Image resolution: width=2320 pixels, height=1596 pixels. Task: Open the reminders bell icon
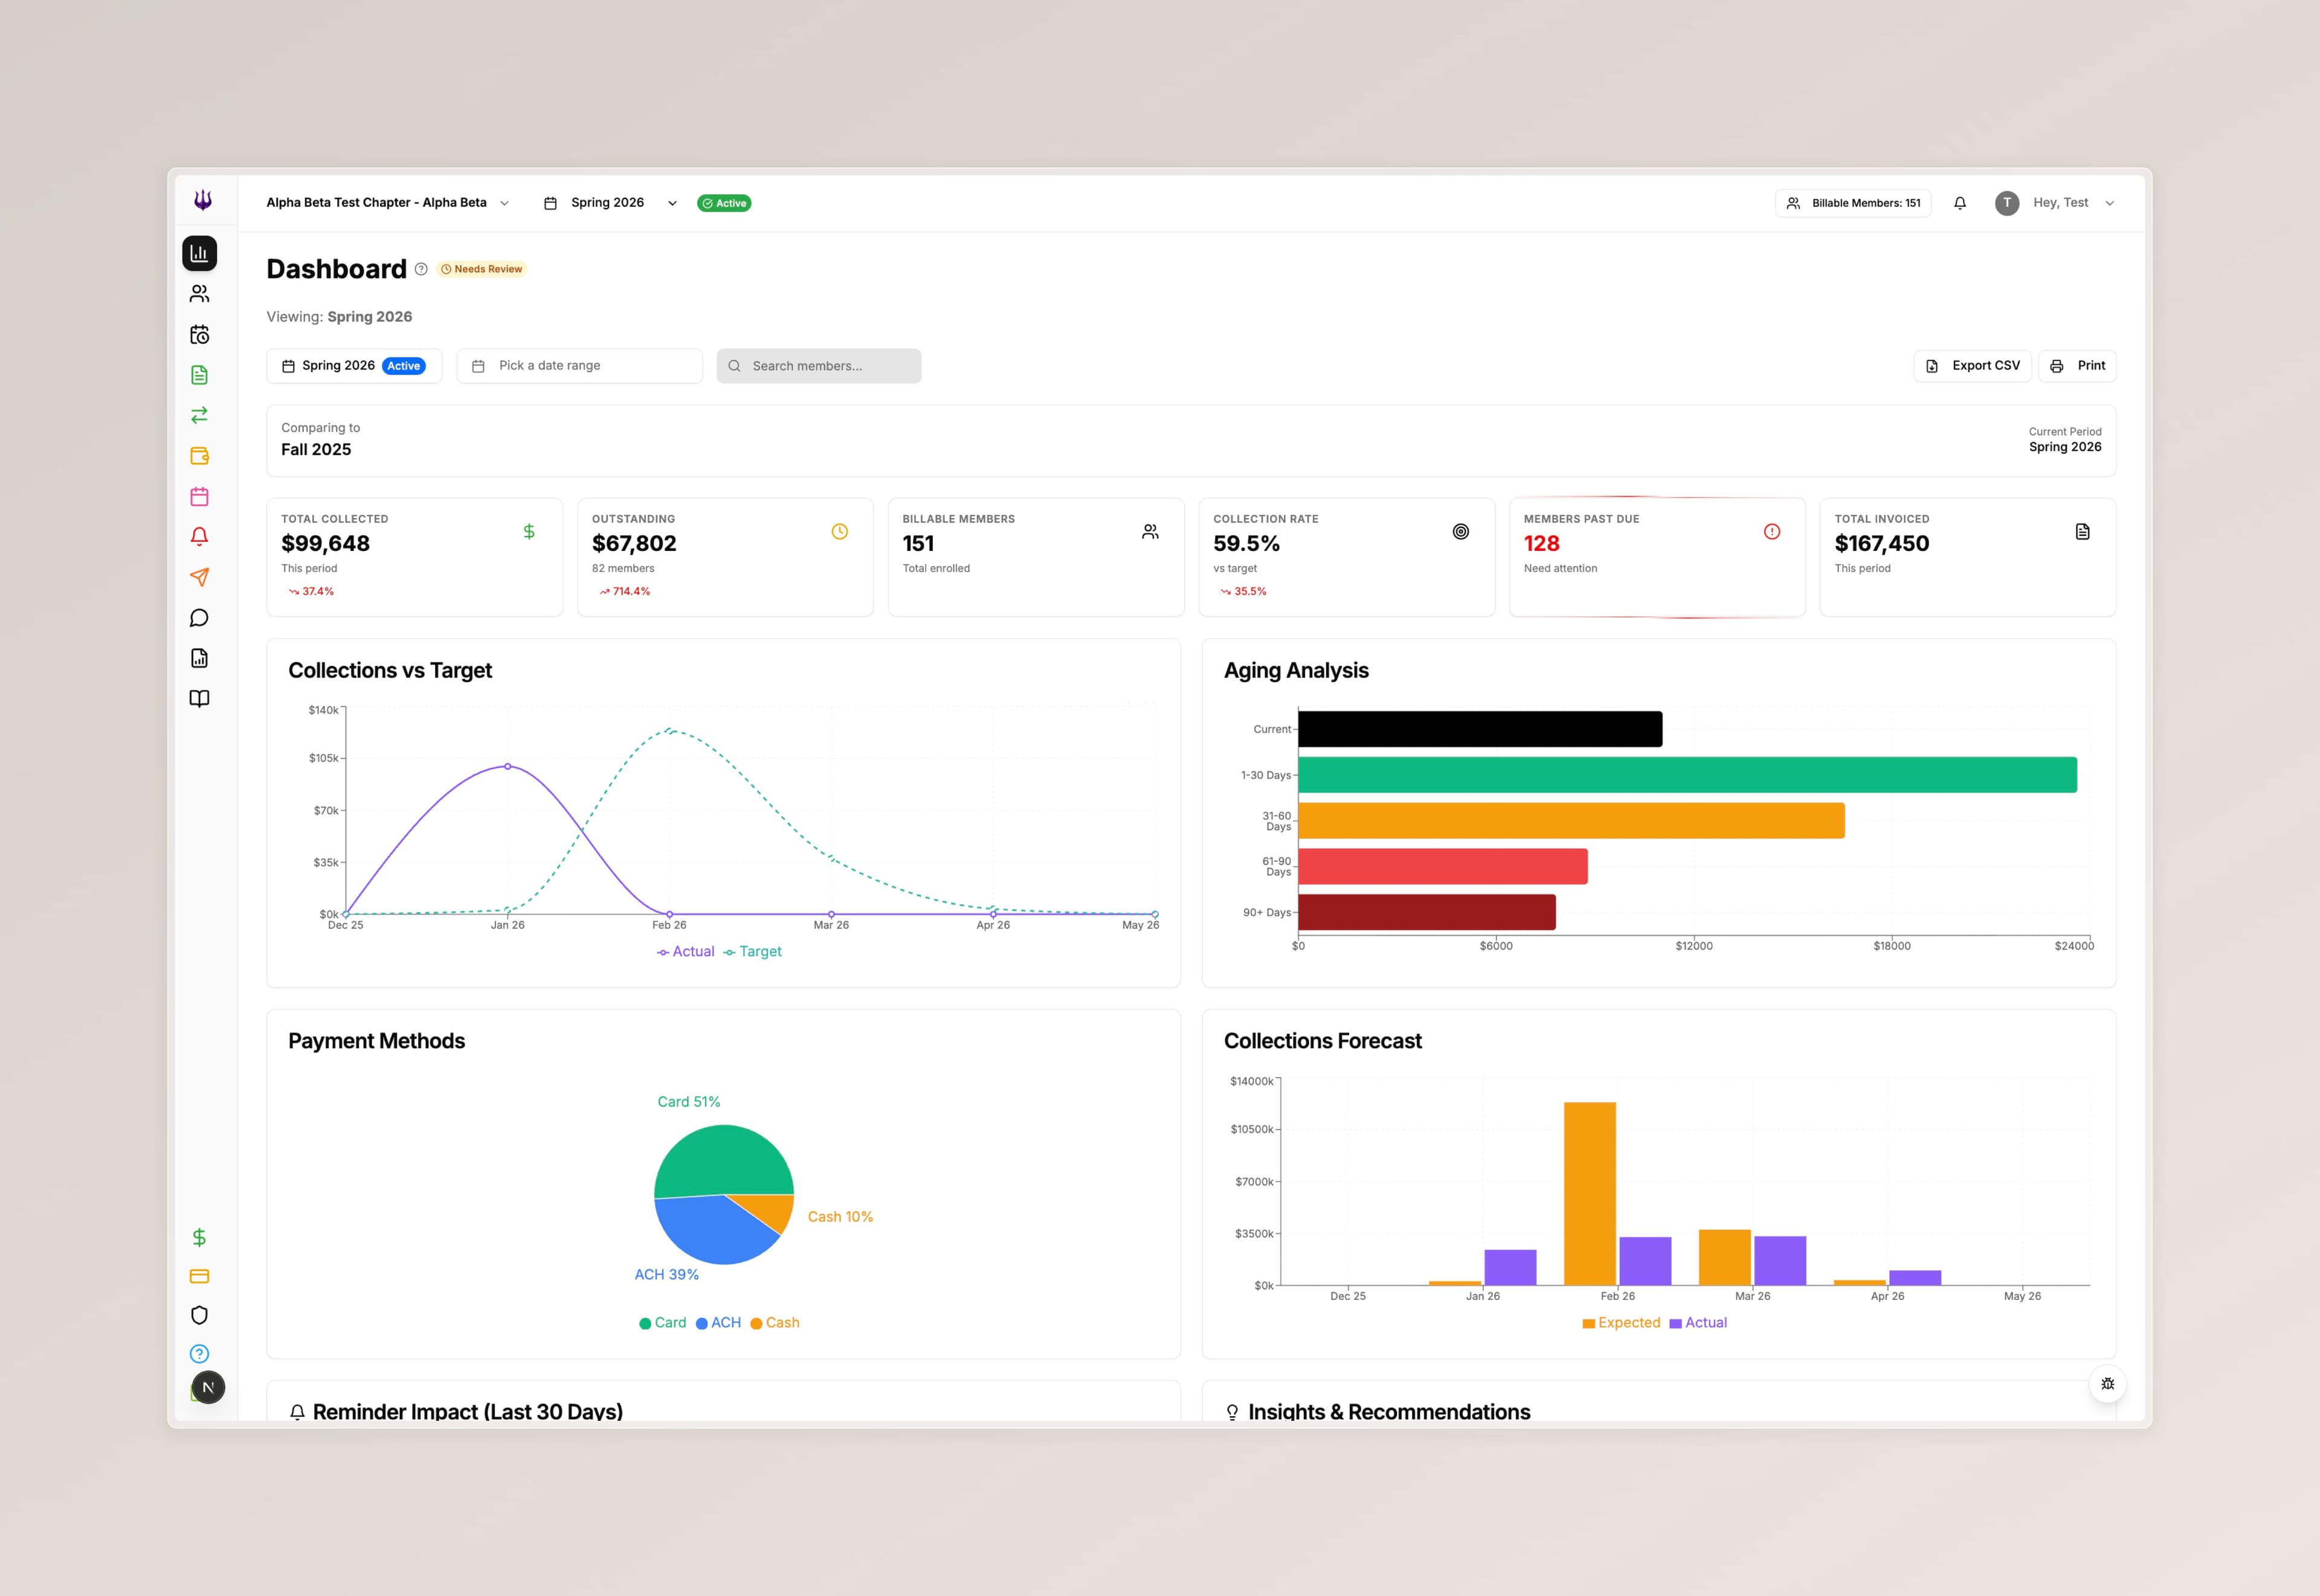coord(199,537)
